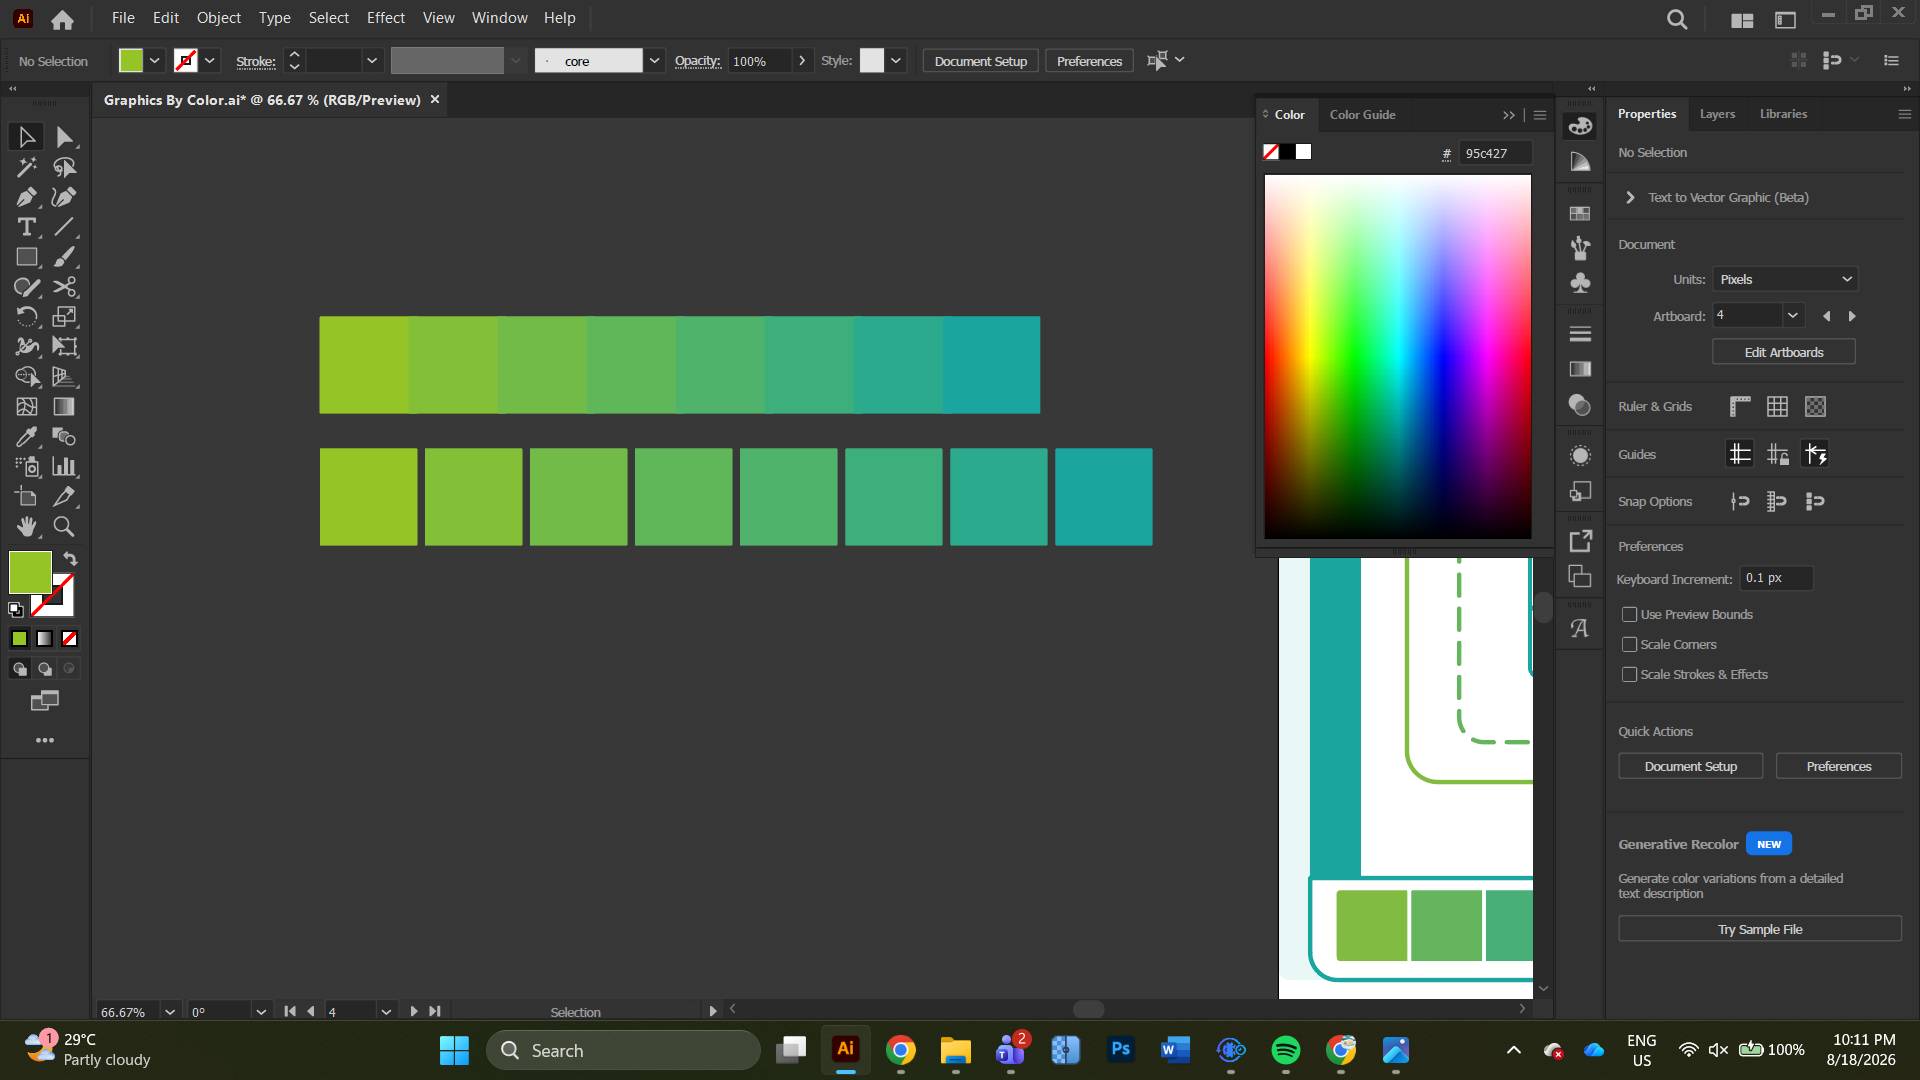Click the Edit Artboards button
1920x1080 pixels.
click(1784, 352)
